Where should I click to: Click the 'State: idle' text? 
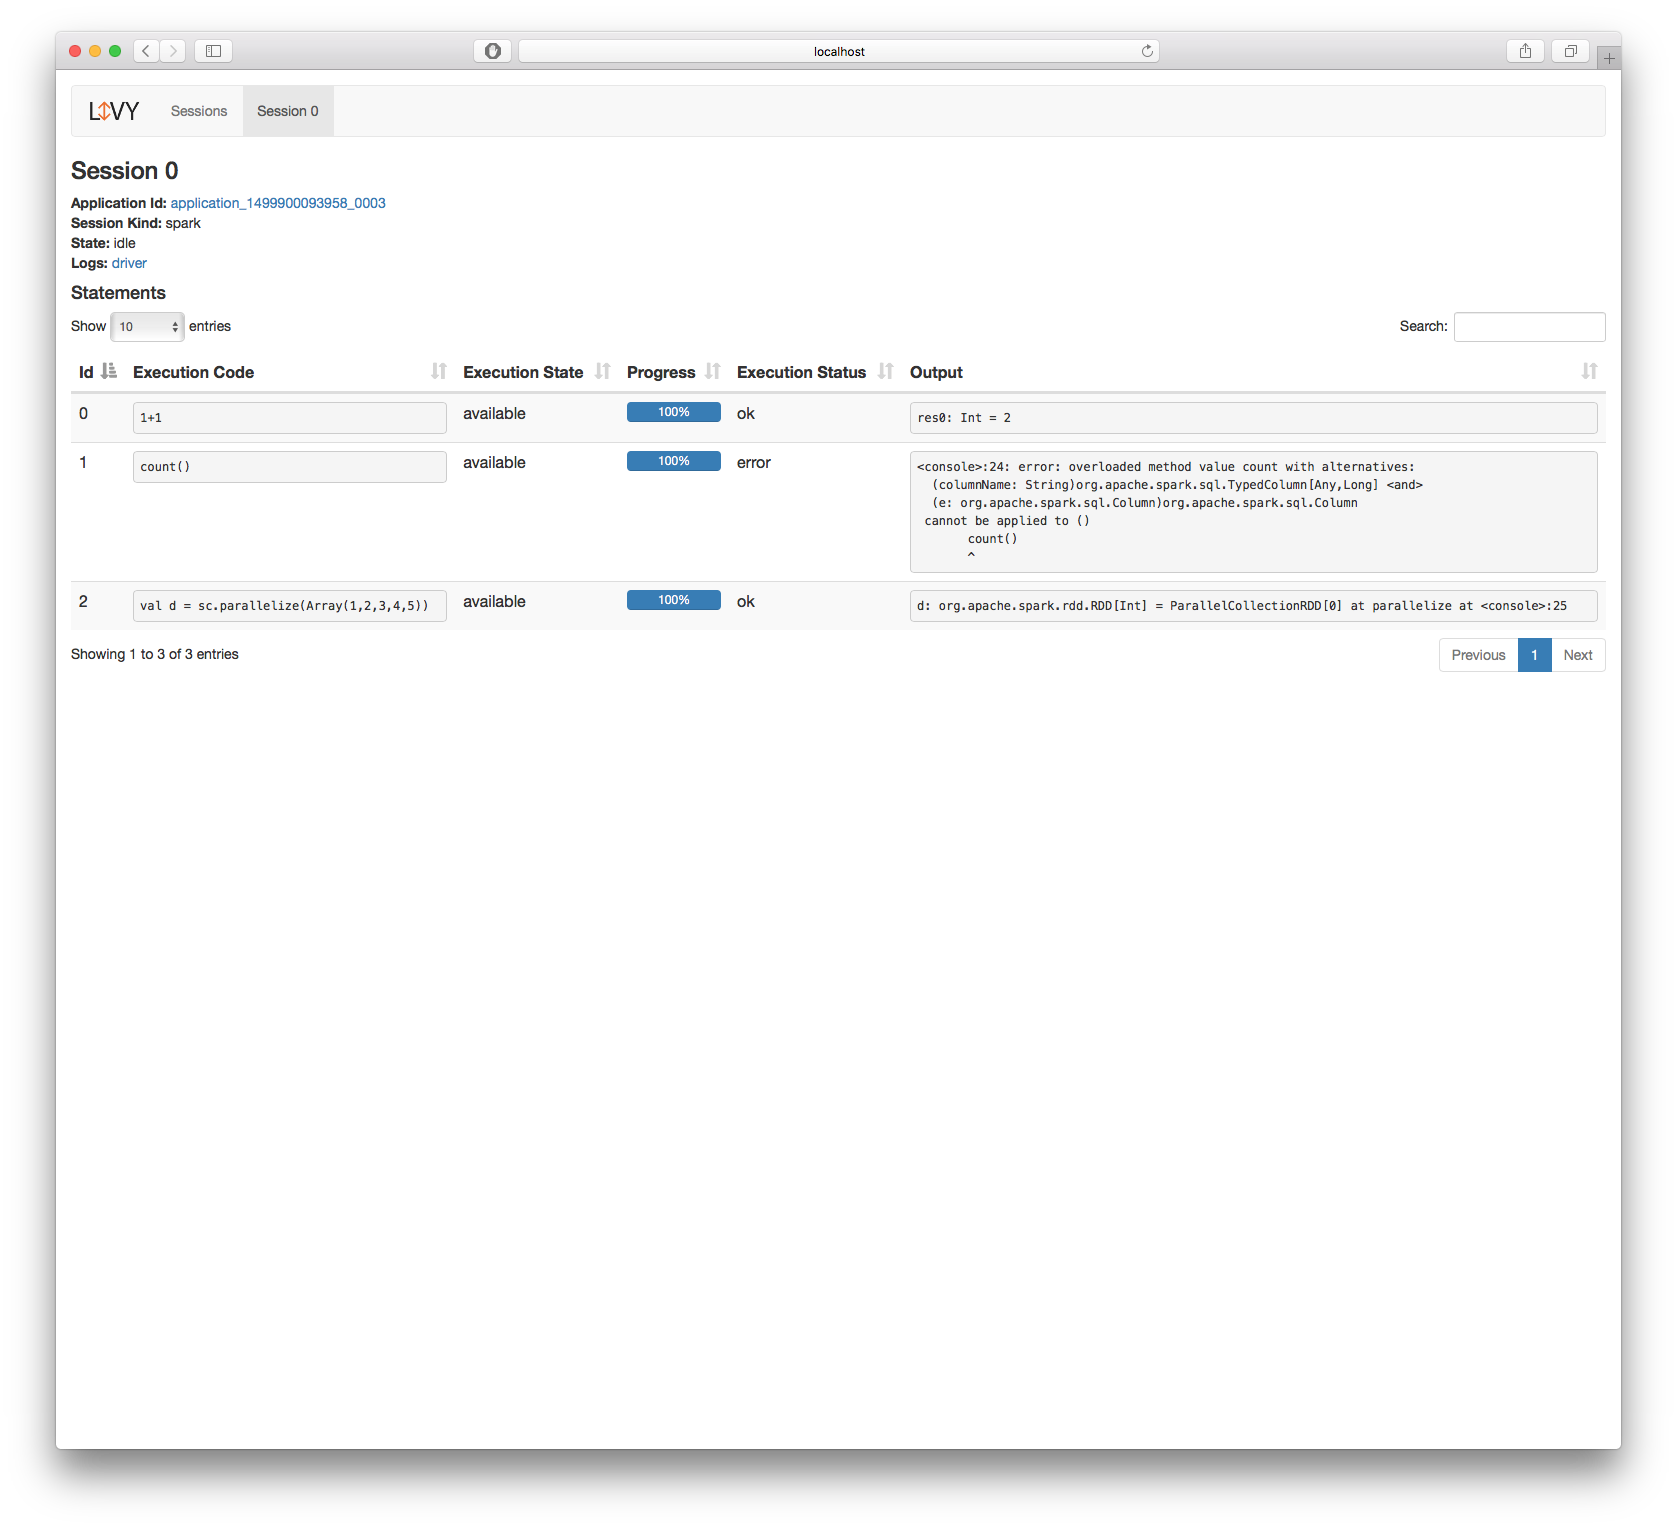click(x=103, y=243)
